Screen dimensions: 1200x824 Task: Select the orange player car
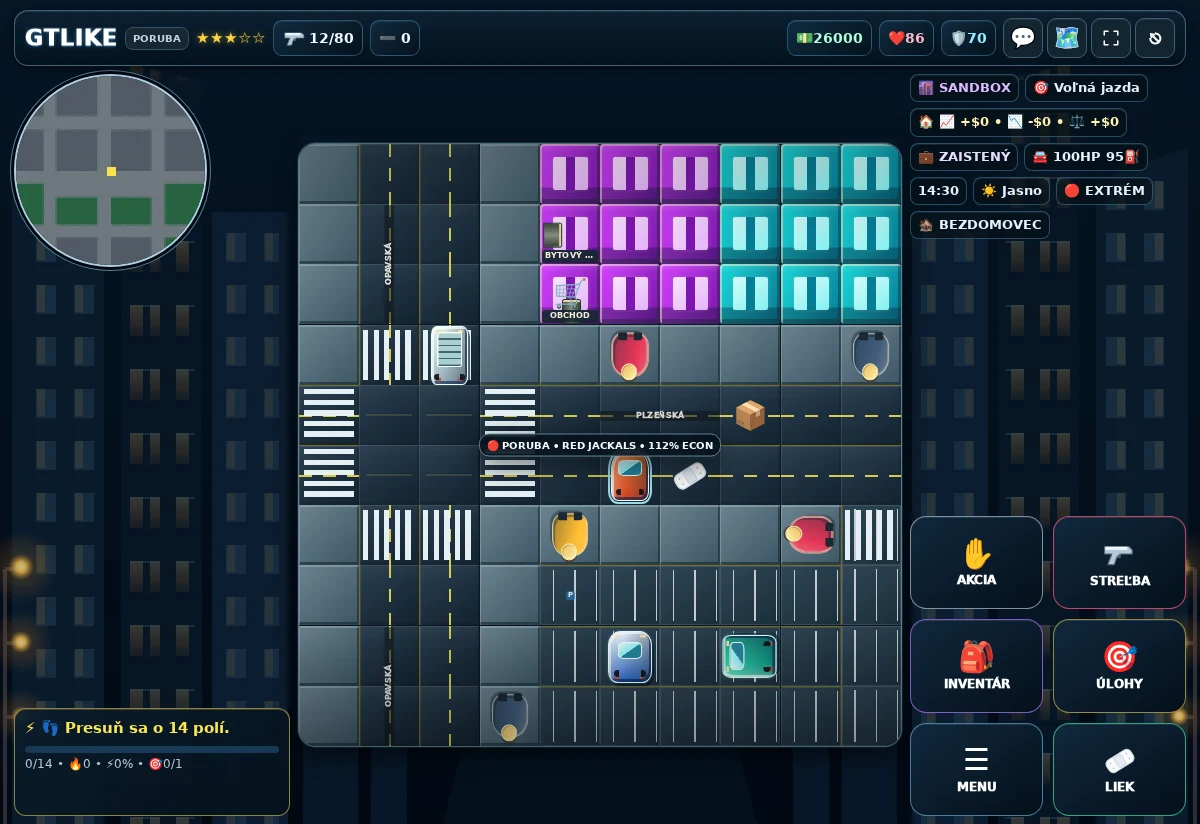[630, 477]
